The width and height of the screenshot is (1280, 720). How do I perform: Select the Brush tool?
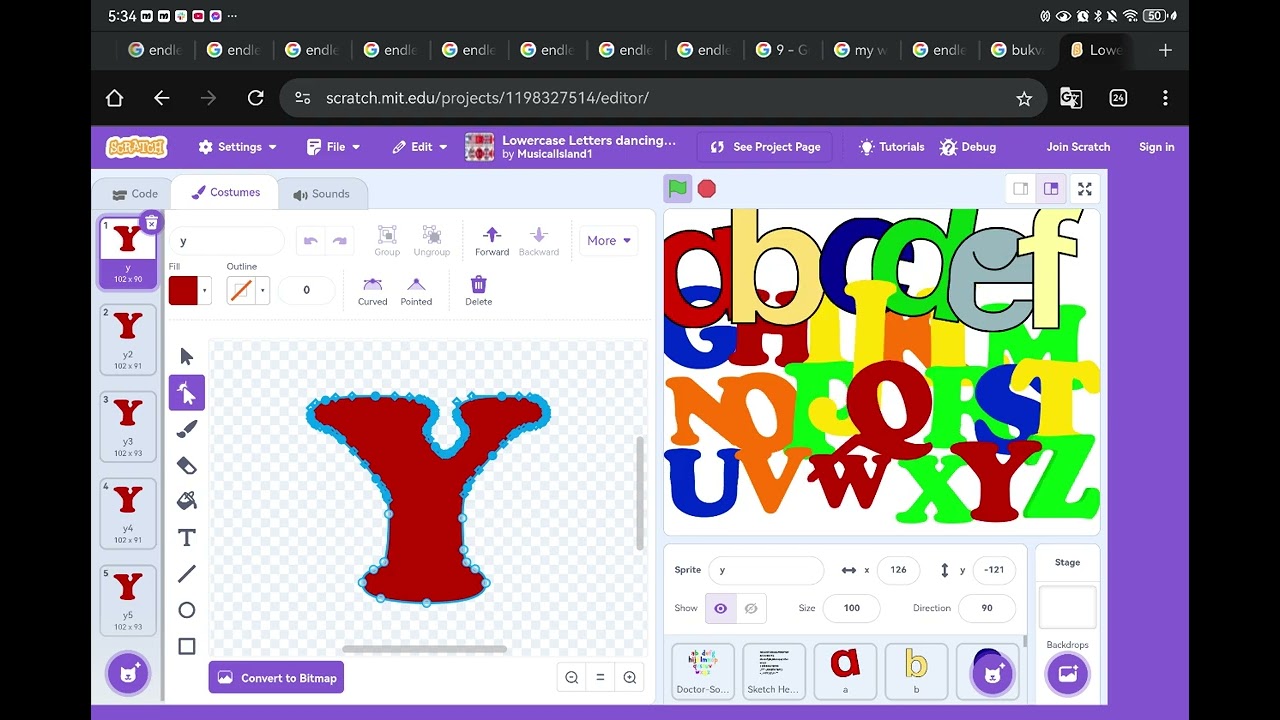[x=187, y=429]
